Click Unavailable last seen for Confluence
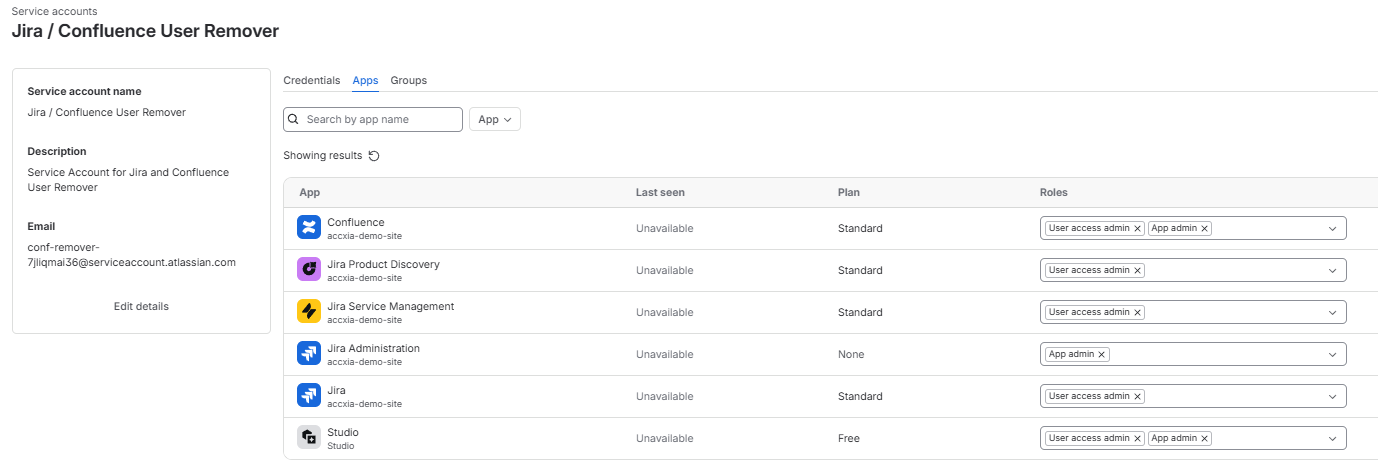Image resolution: width=1378 pixels, height=466 pixels. point(664,228)
